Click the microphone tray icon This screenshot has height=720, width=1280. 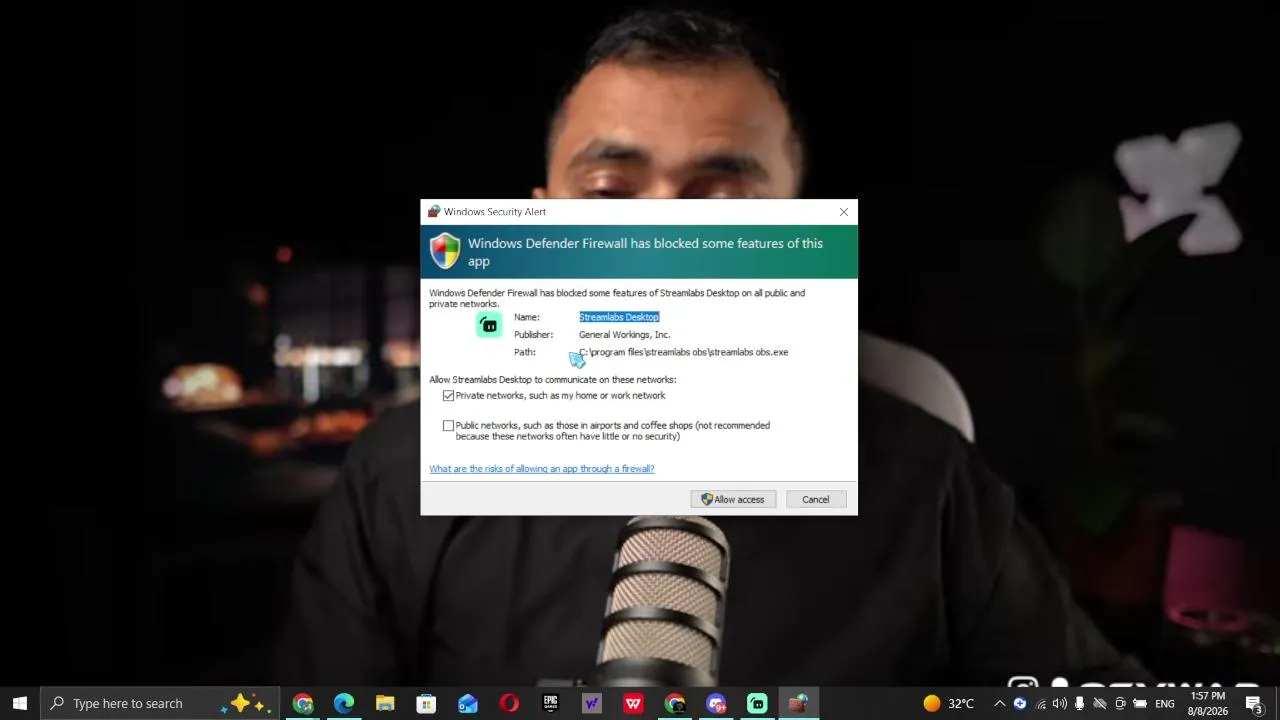tap(1080, 703)
